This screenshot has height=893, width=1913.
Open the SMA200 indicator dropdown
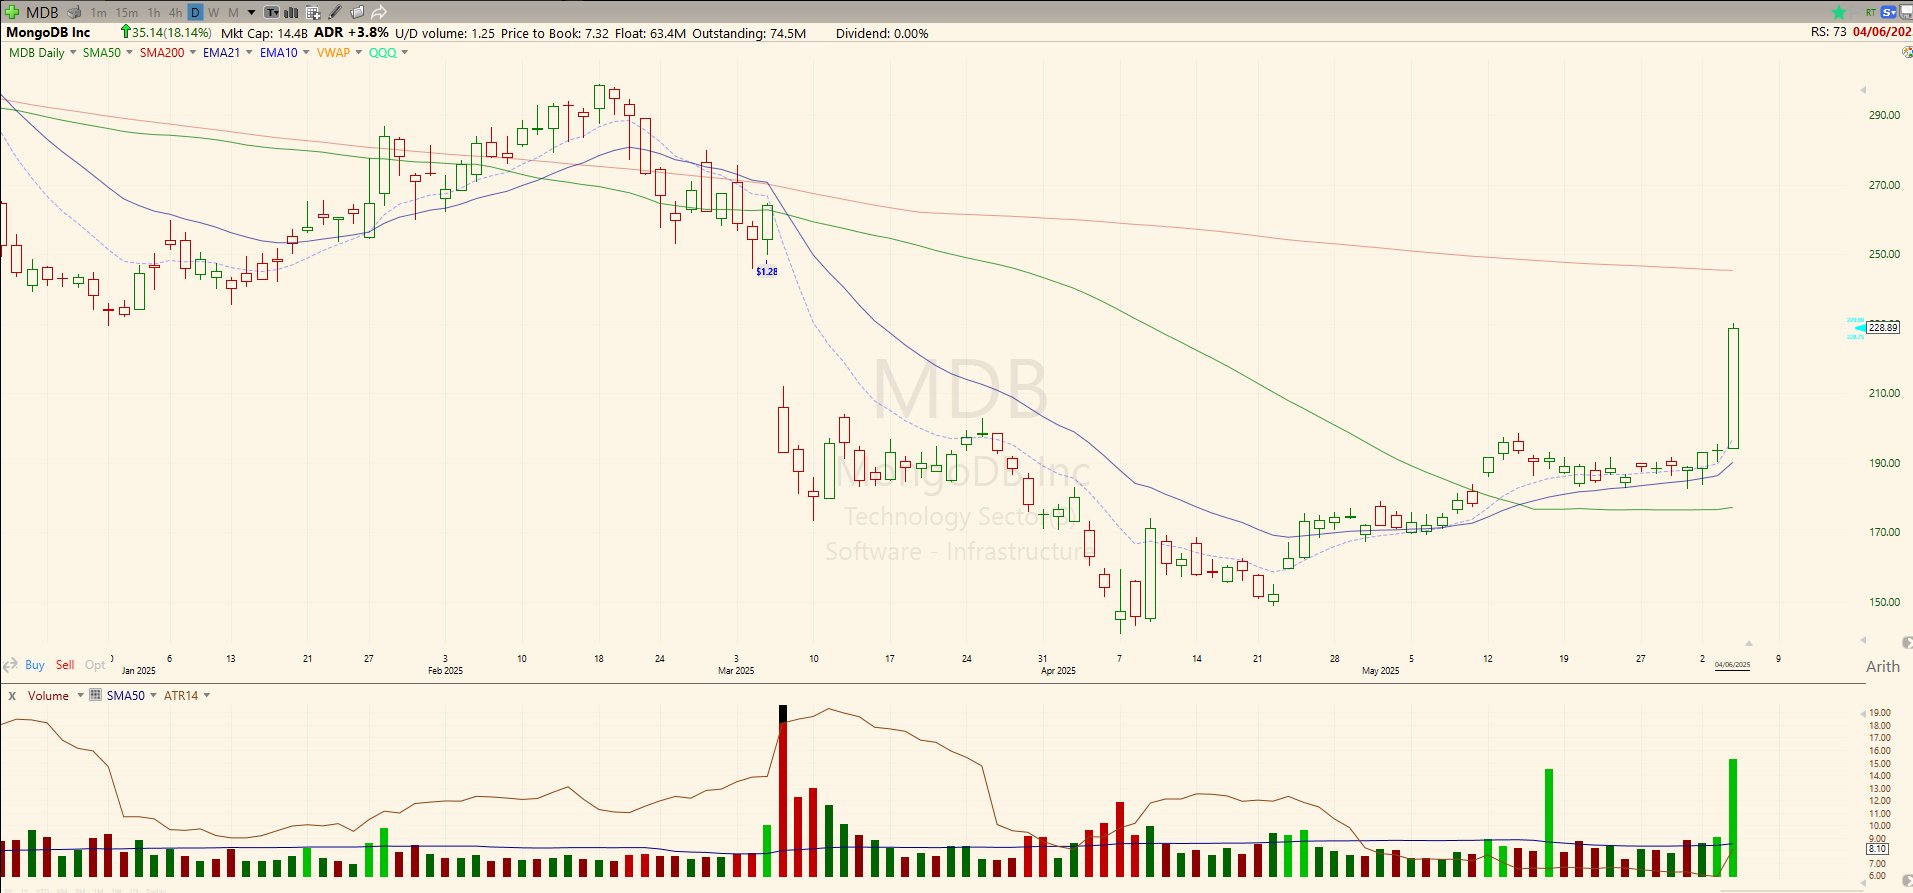(x=192, y=53)
